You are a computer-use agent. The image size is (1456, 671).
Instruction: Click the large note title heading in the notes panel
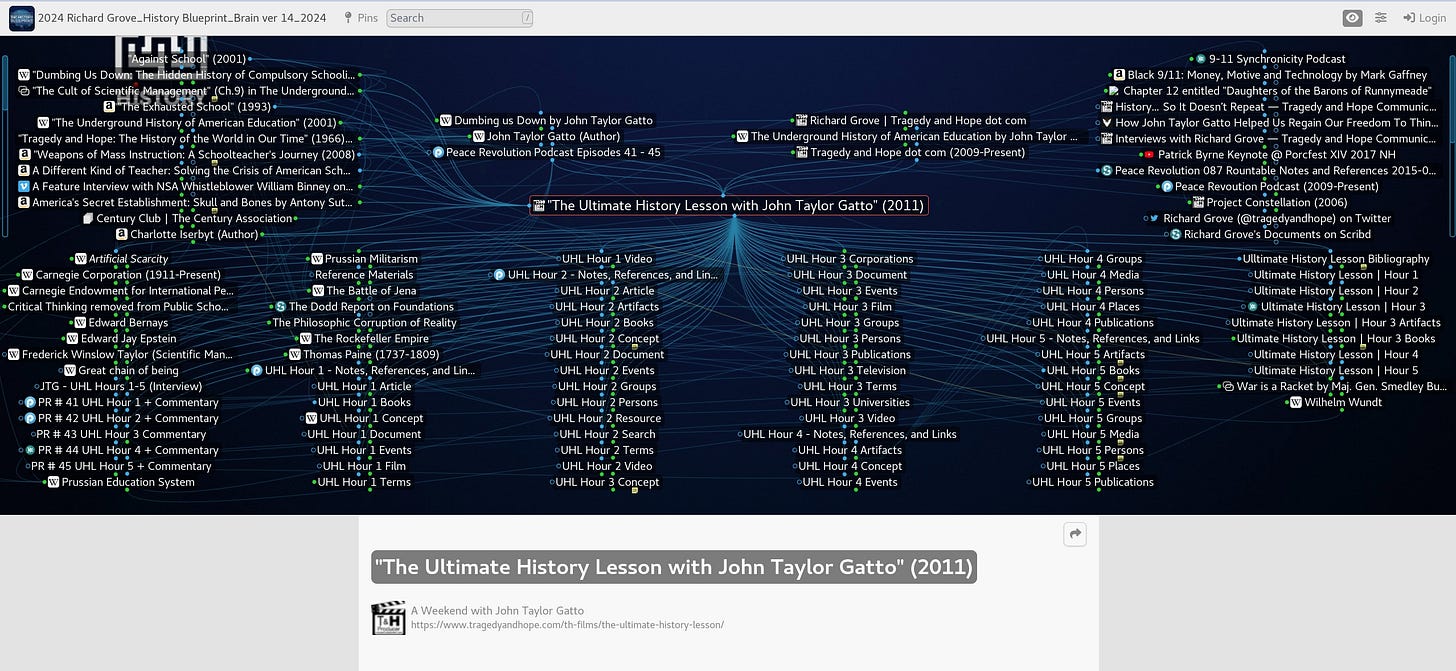(673, 567)
